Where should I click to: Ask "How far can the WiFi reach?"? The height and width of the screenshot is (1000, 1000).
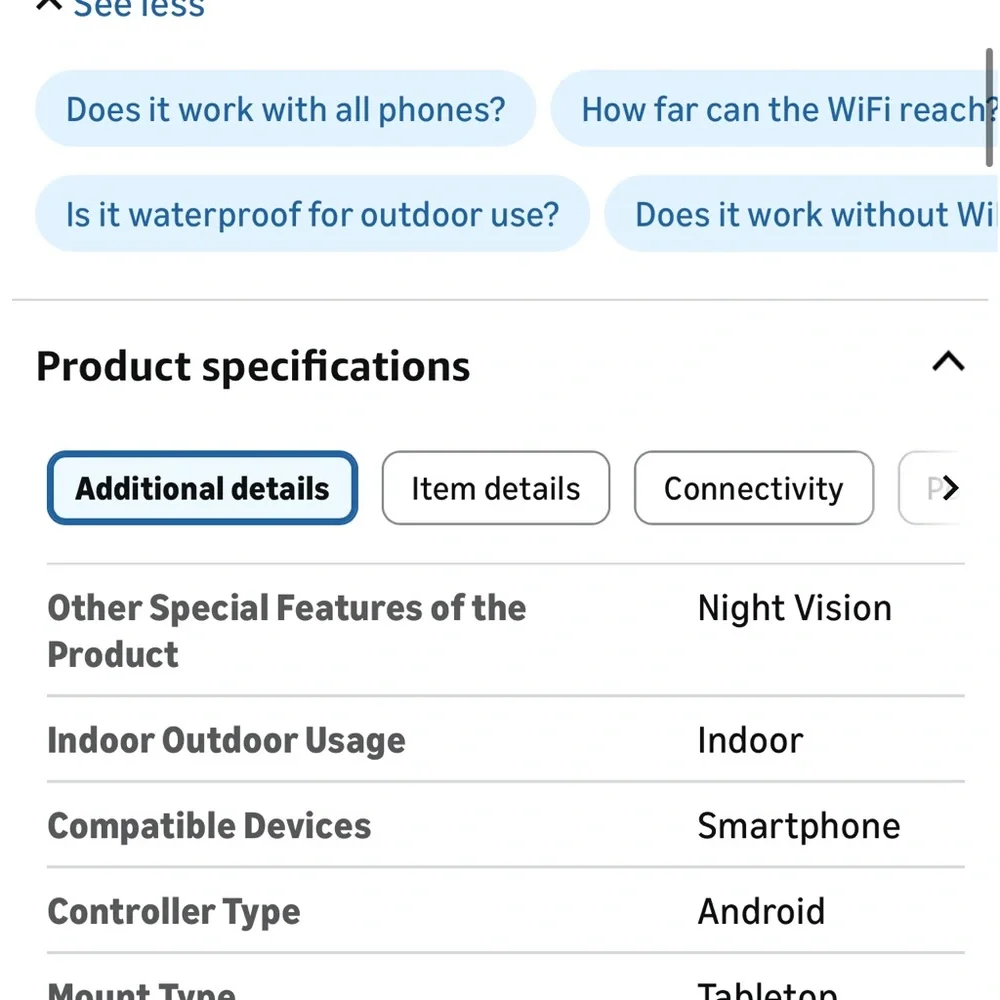tap(775, 108)
